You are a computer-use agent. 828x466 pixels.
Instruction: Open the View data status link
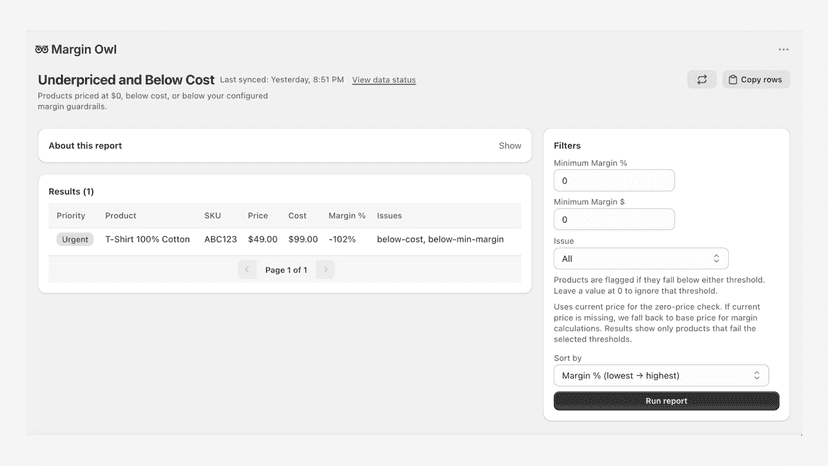pos(384,80)
